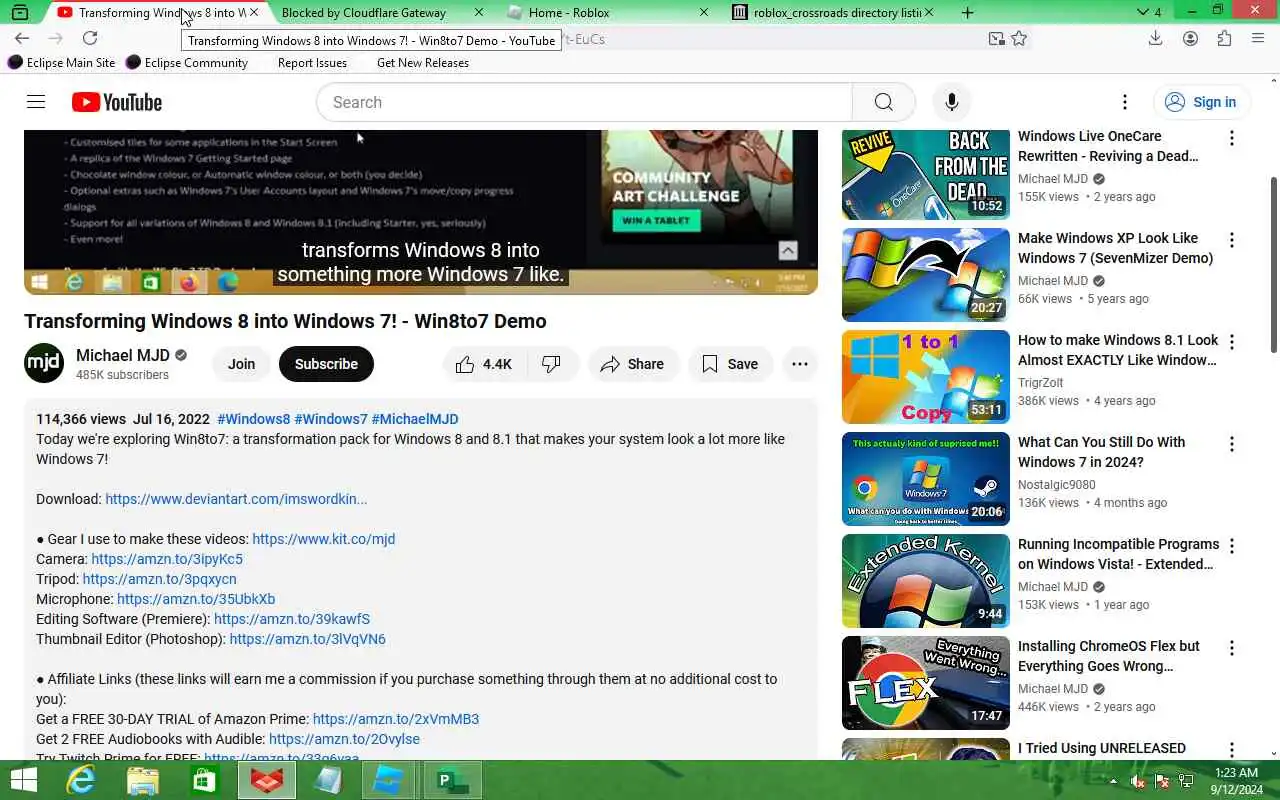1280x800 pixels.
Task: Open Michael MJD channel avatar
Action: pos(44,364)
